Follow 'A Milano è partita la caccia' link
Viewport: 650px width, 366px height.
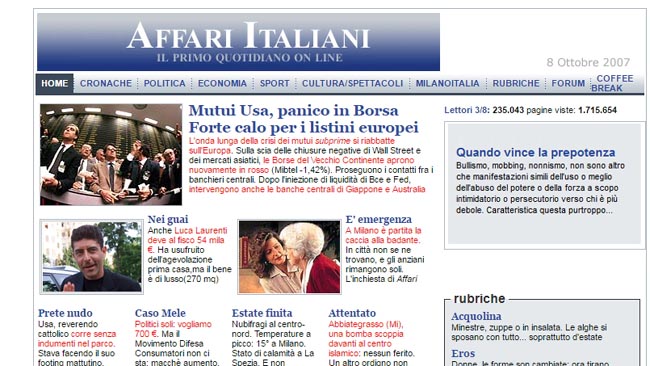coord(383,235)
